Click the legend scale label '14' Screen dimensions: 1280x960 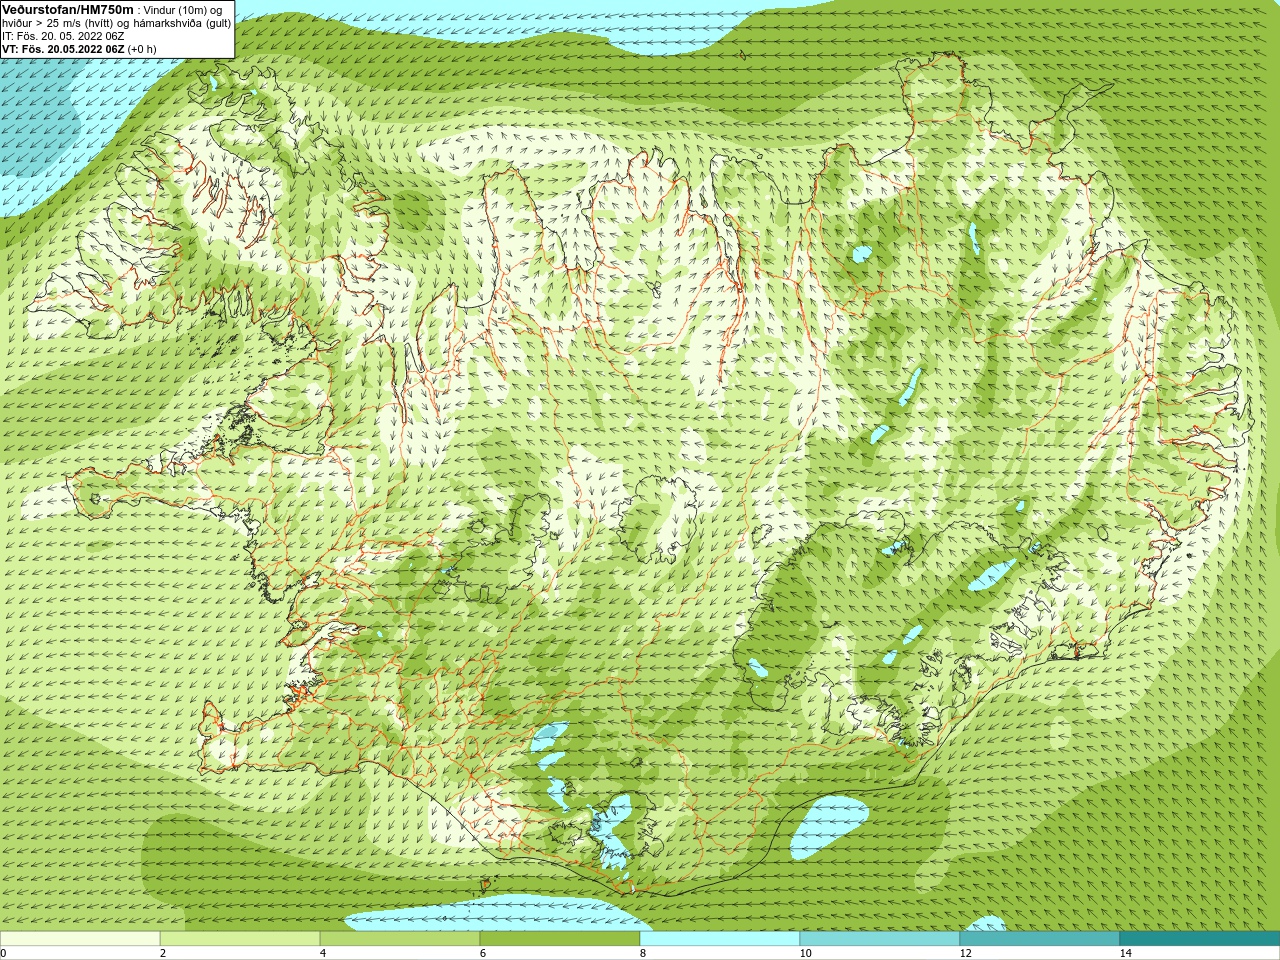[1125, 953]
